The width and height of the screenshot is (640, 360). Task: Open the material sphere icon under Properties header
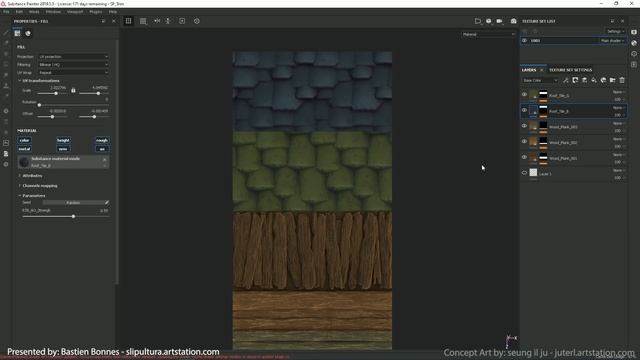click(x=28, y=33)
